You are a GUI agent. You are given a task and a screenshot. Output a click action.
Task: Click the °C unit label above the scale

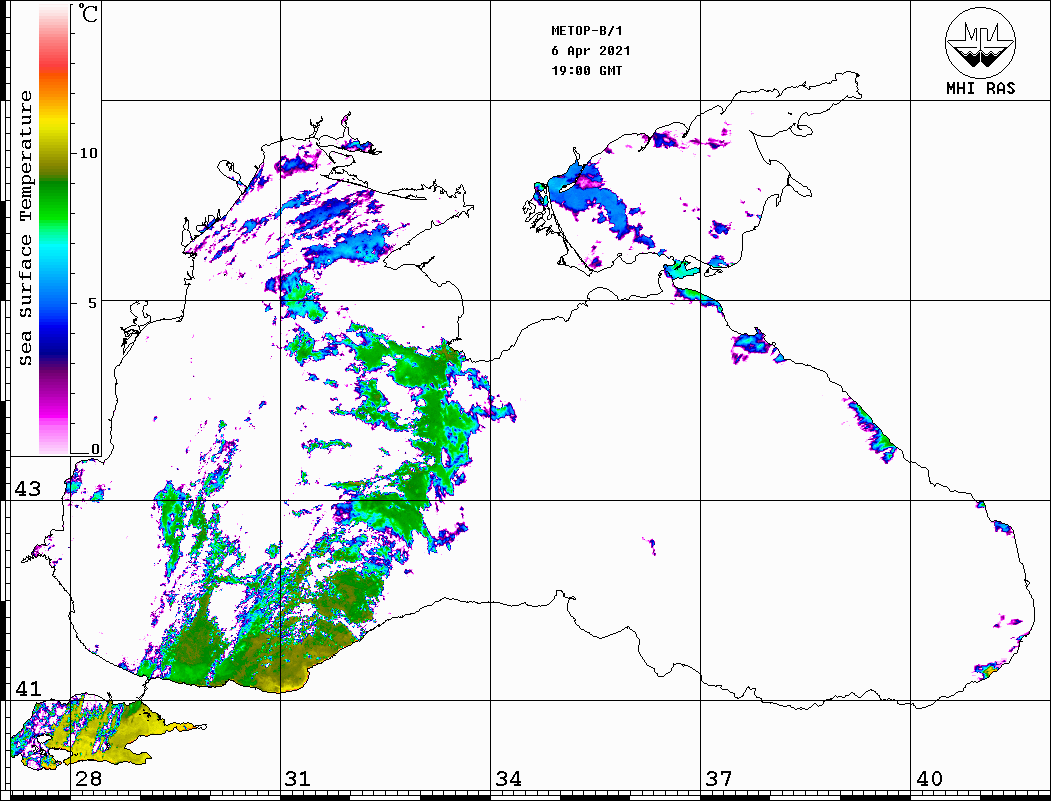tap(88, 13)
